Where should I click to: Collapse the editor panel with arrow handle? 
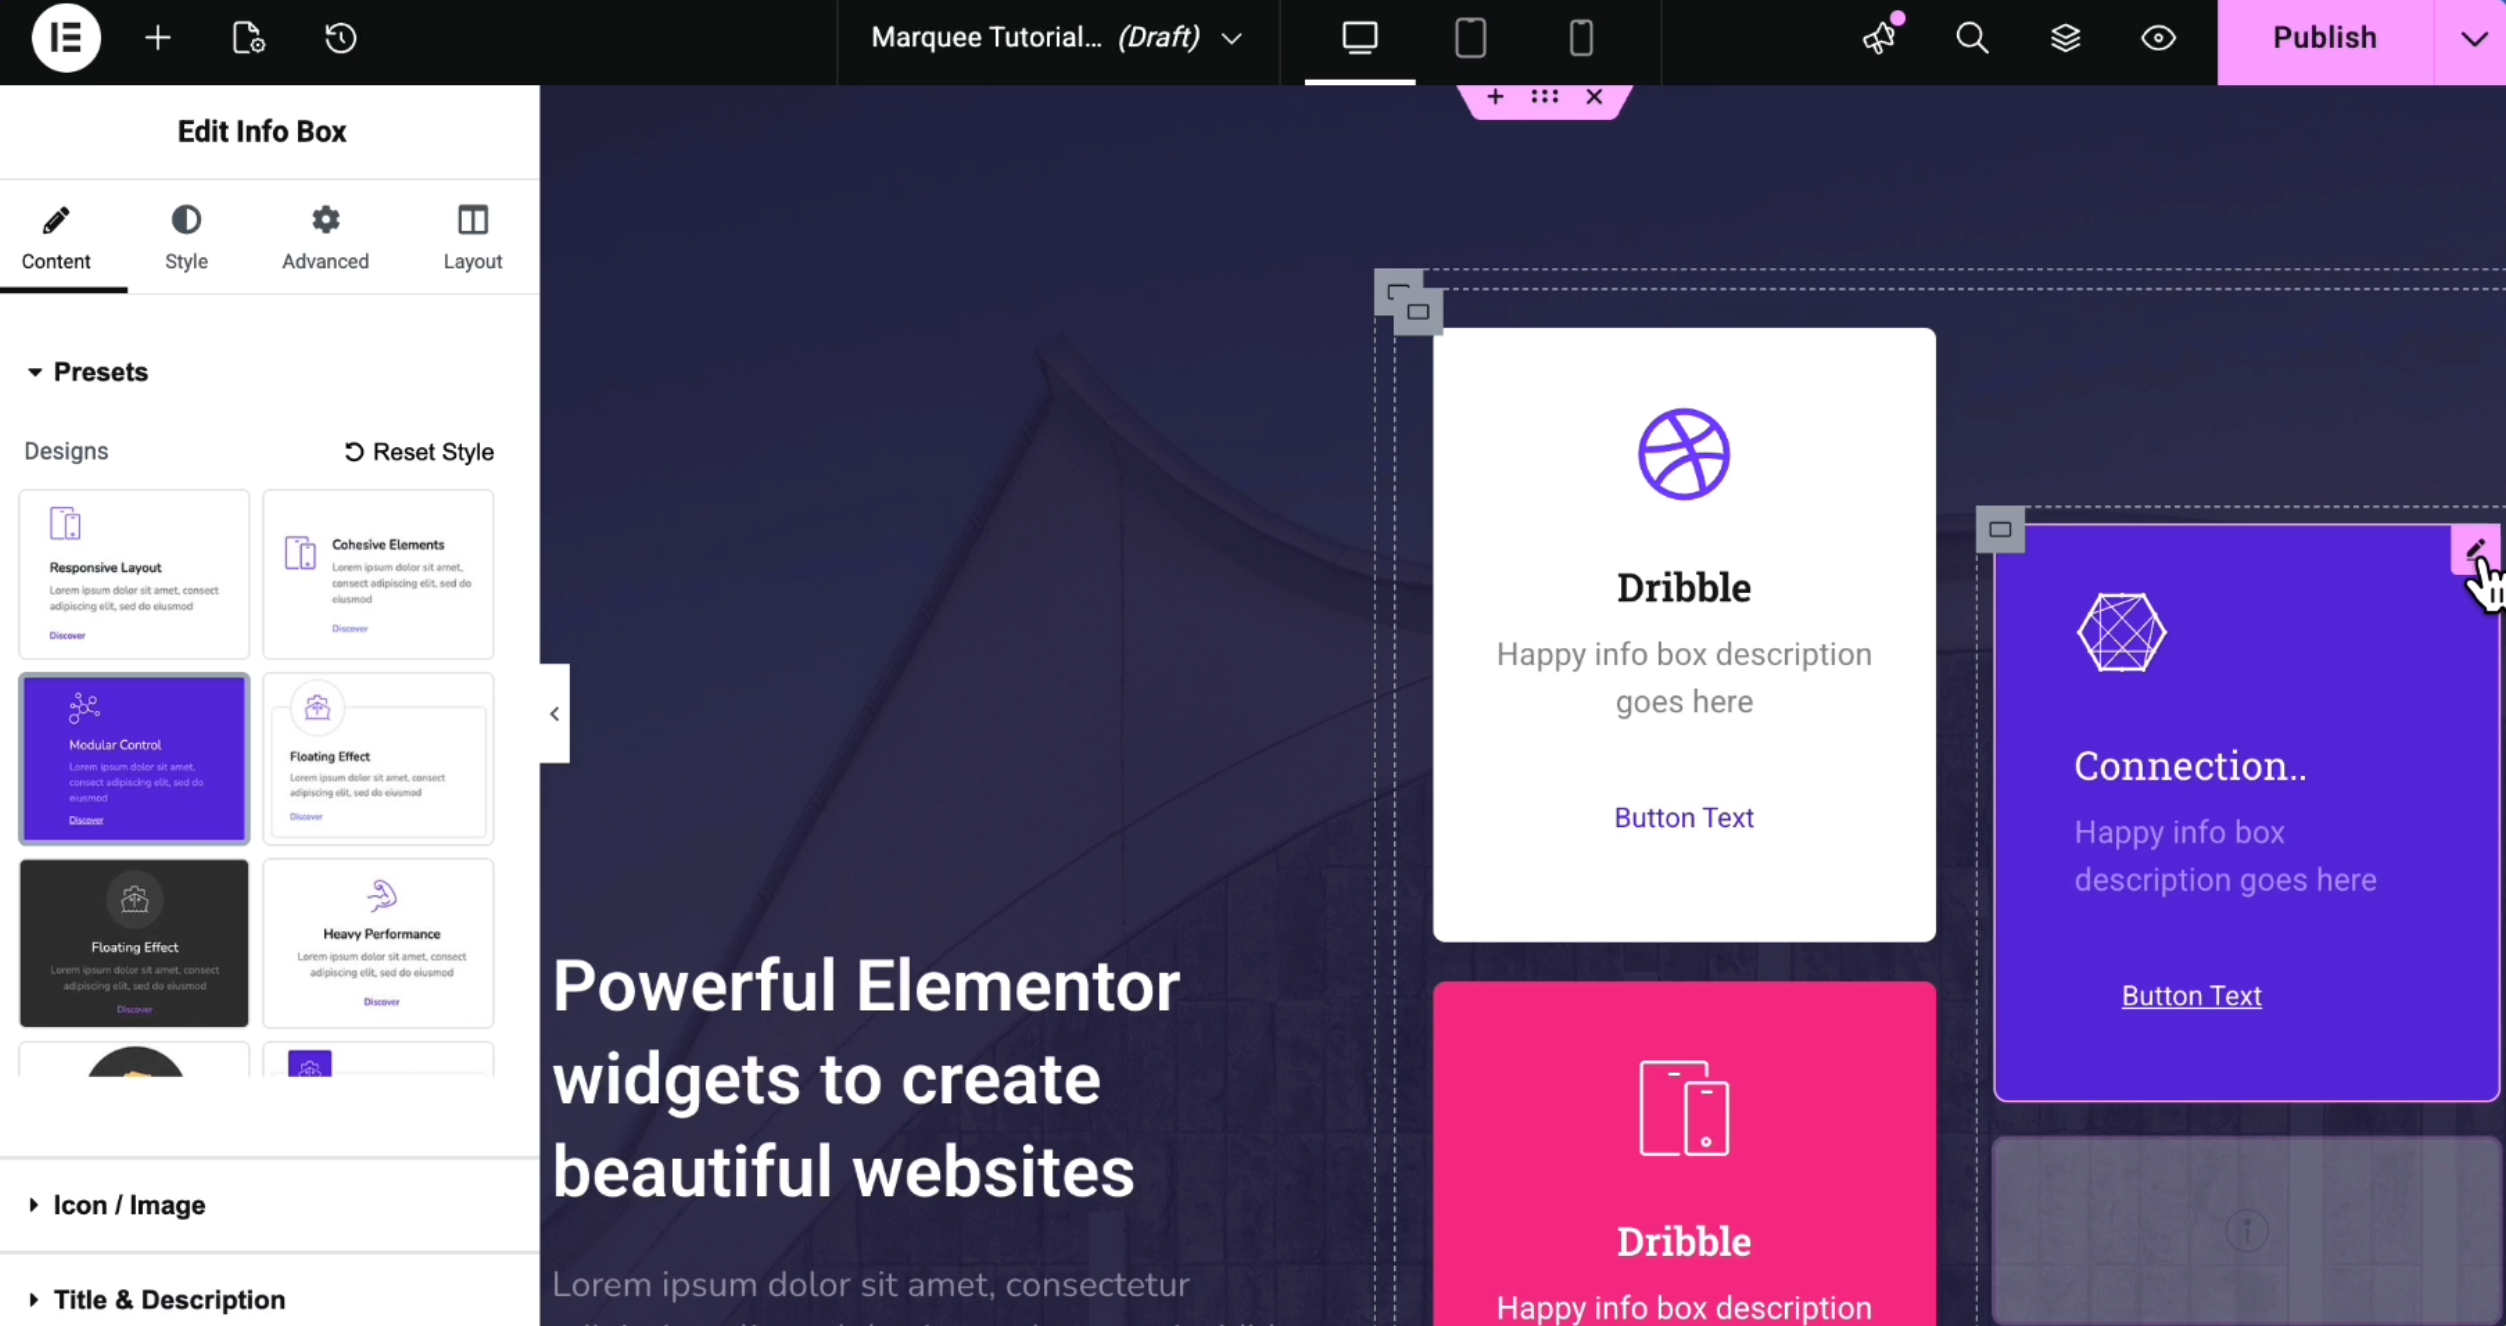555,714
